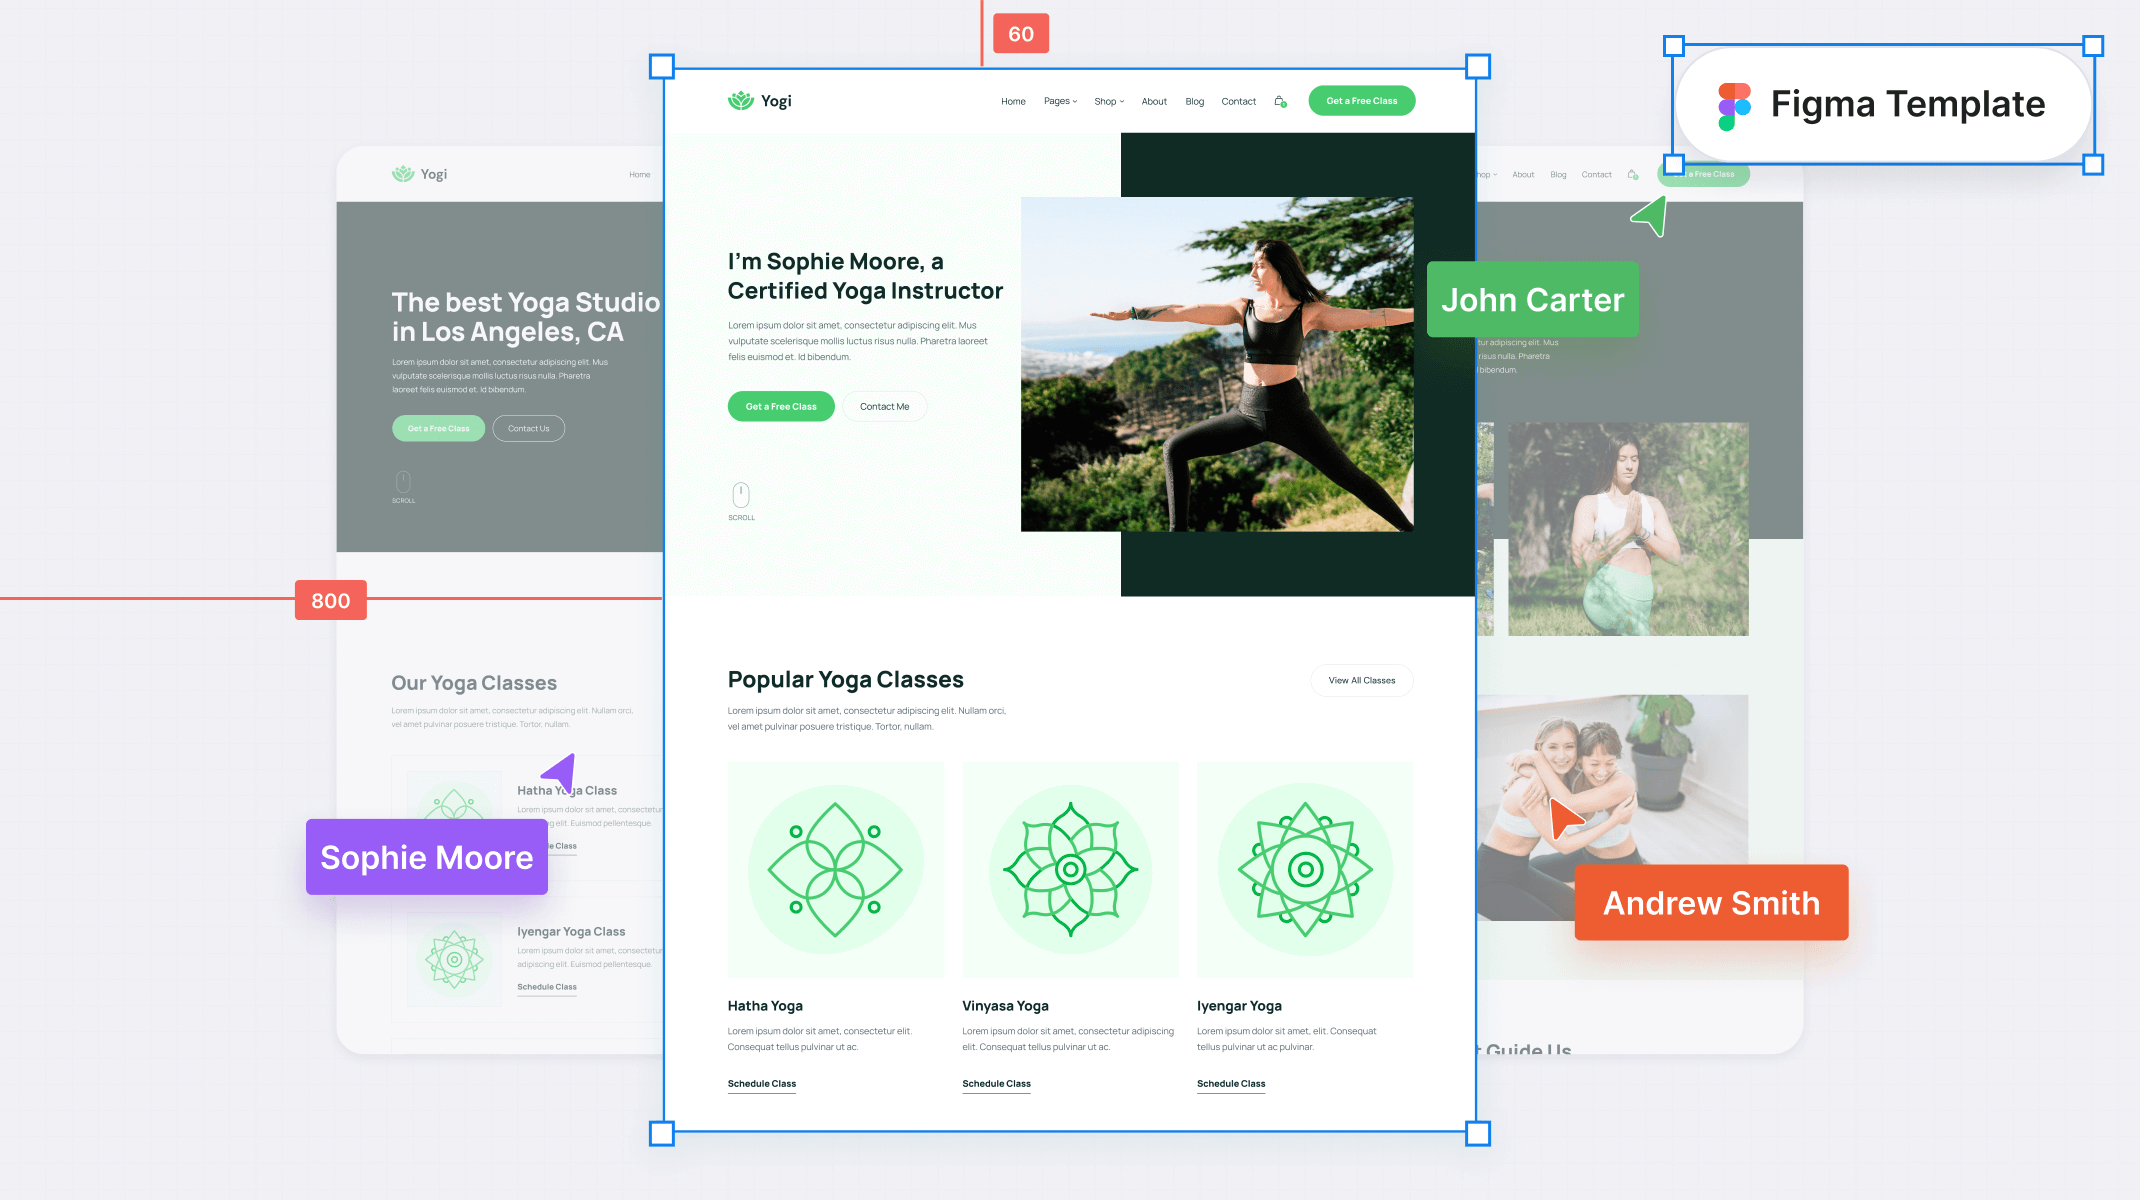Click the Get a Free Class button in navbar

(x=1361, y=100)
